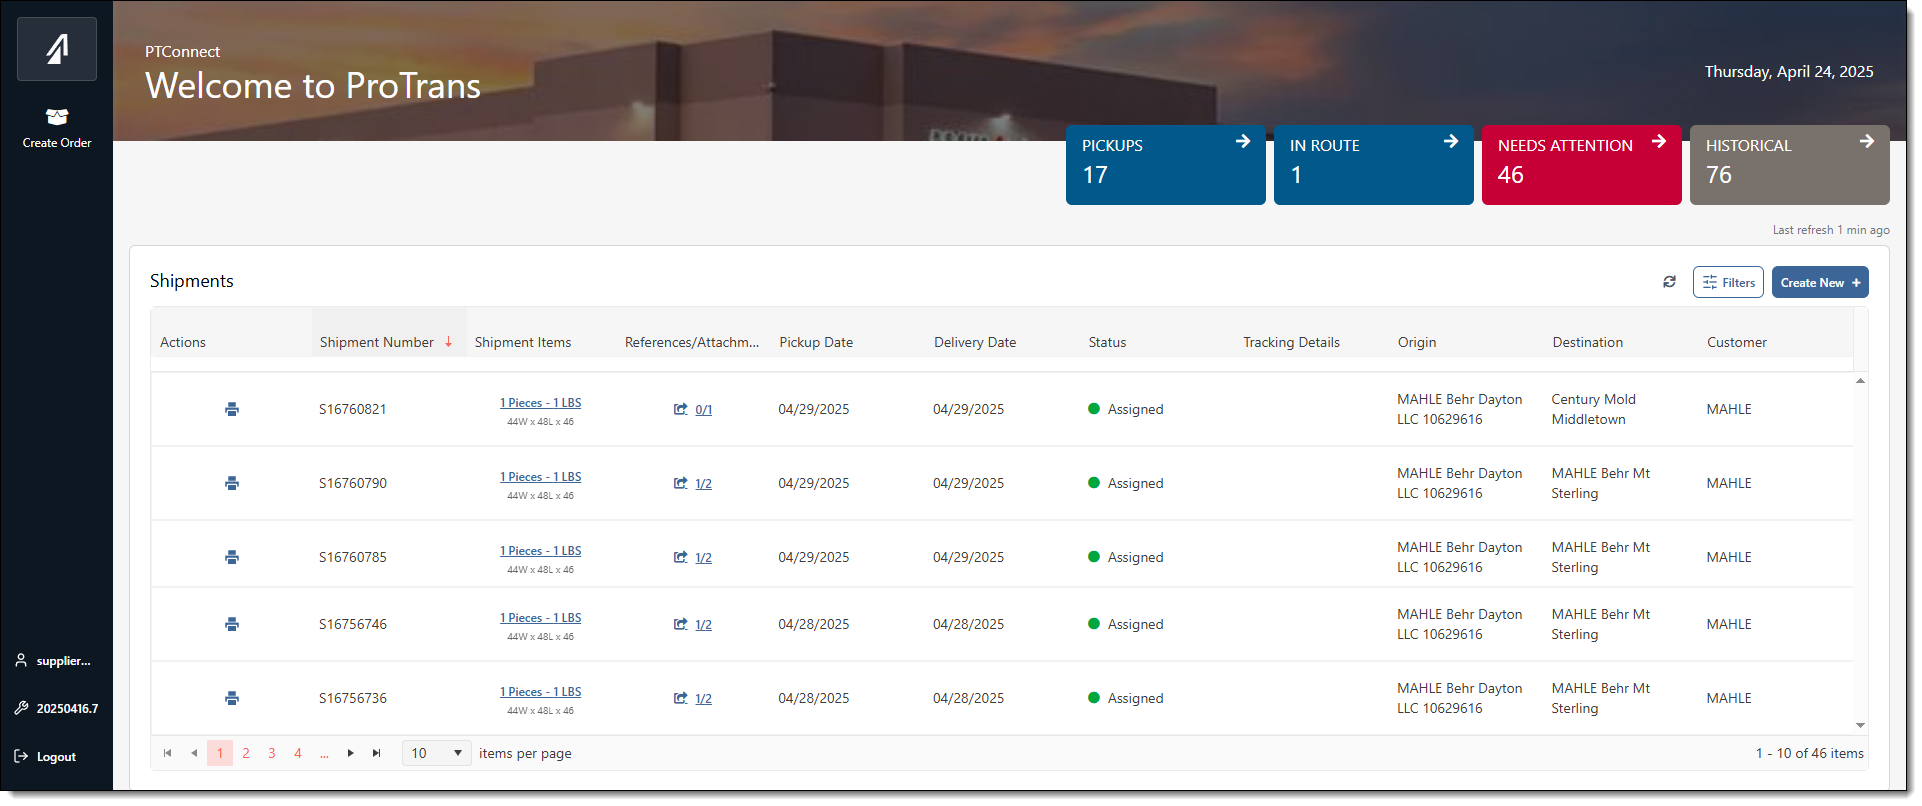Open 1 Pieces - 1 LBS for S16756736

(x=540, y=692)
